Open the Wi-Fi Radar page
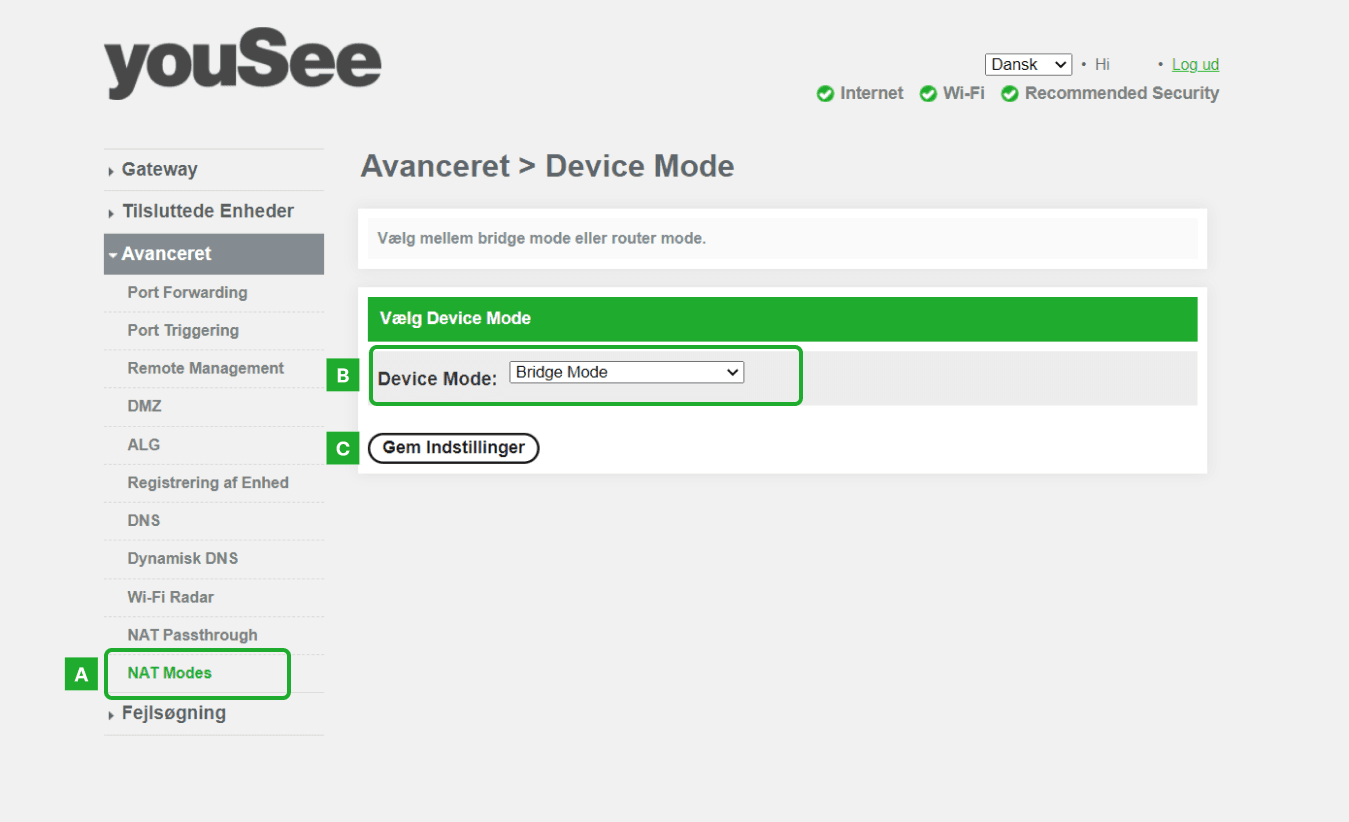This screenshot has width=1349, height=822. point(170,597)
